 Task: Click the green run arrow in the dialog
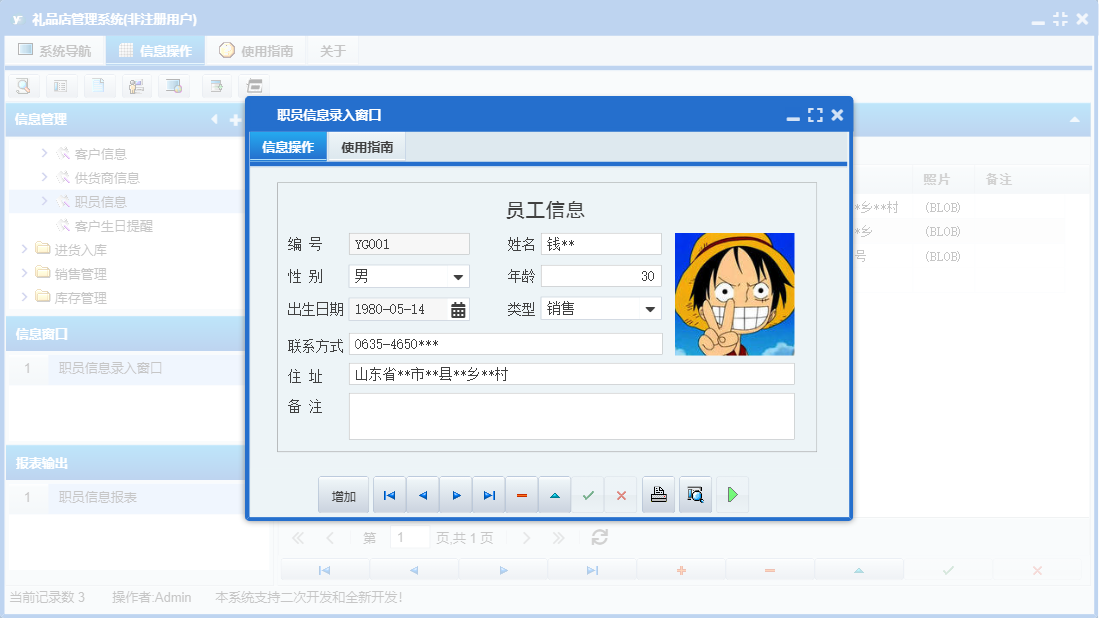732,494
